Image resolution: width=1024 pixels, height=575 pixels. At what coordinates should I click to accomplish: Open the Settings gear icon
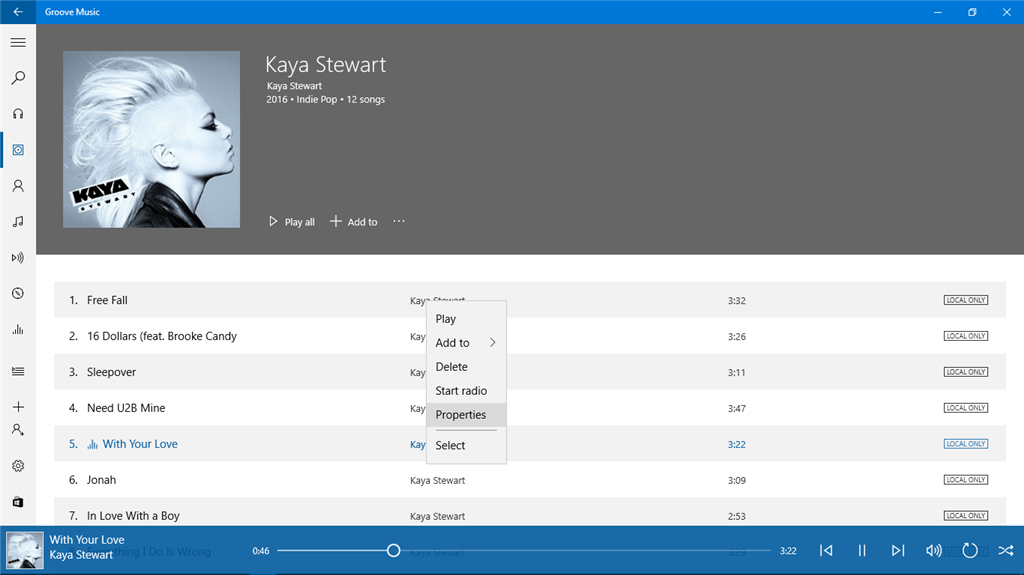[x=18, y=466]
